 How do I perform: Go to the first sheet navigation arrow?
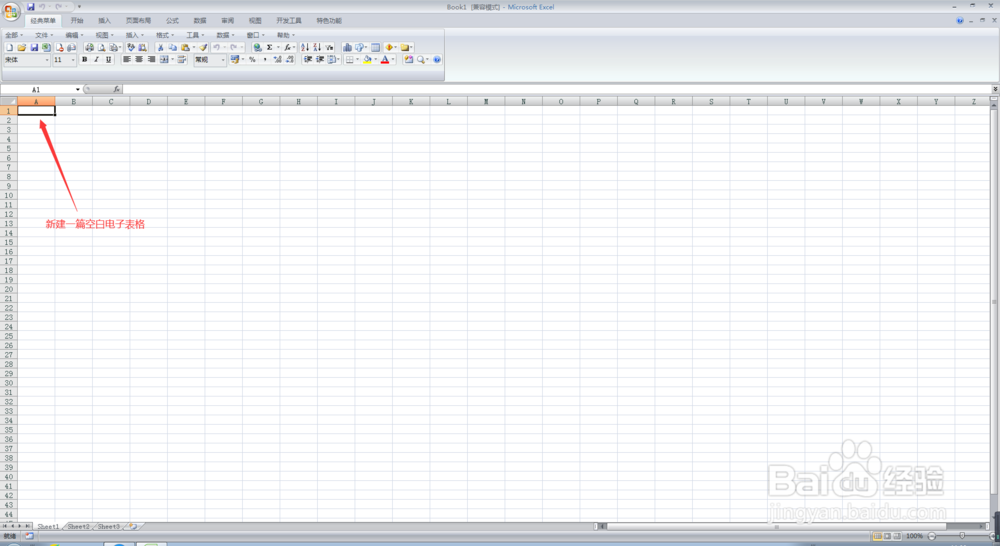(4, 526)
